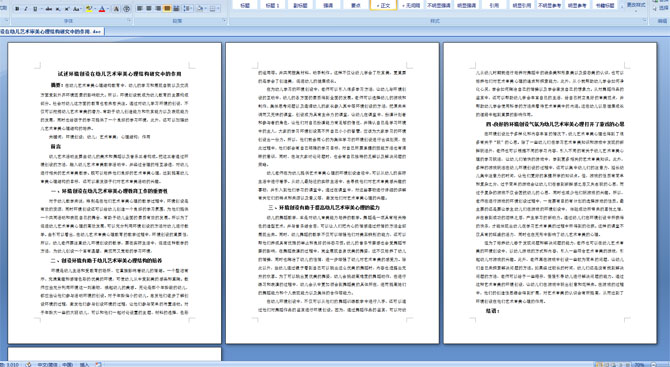Image resolution: width=670 pixels, height=367 pixels.
Task: Toggle italic formatting button
Action: [x=26, y=9]
